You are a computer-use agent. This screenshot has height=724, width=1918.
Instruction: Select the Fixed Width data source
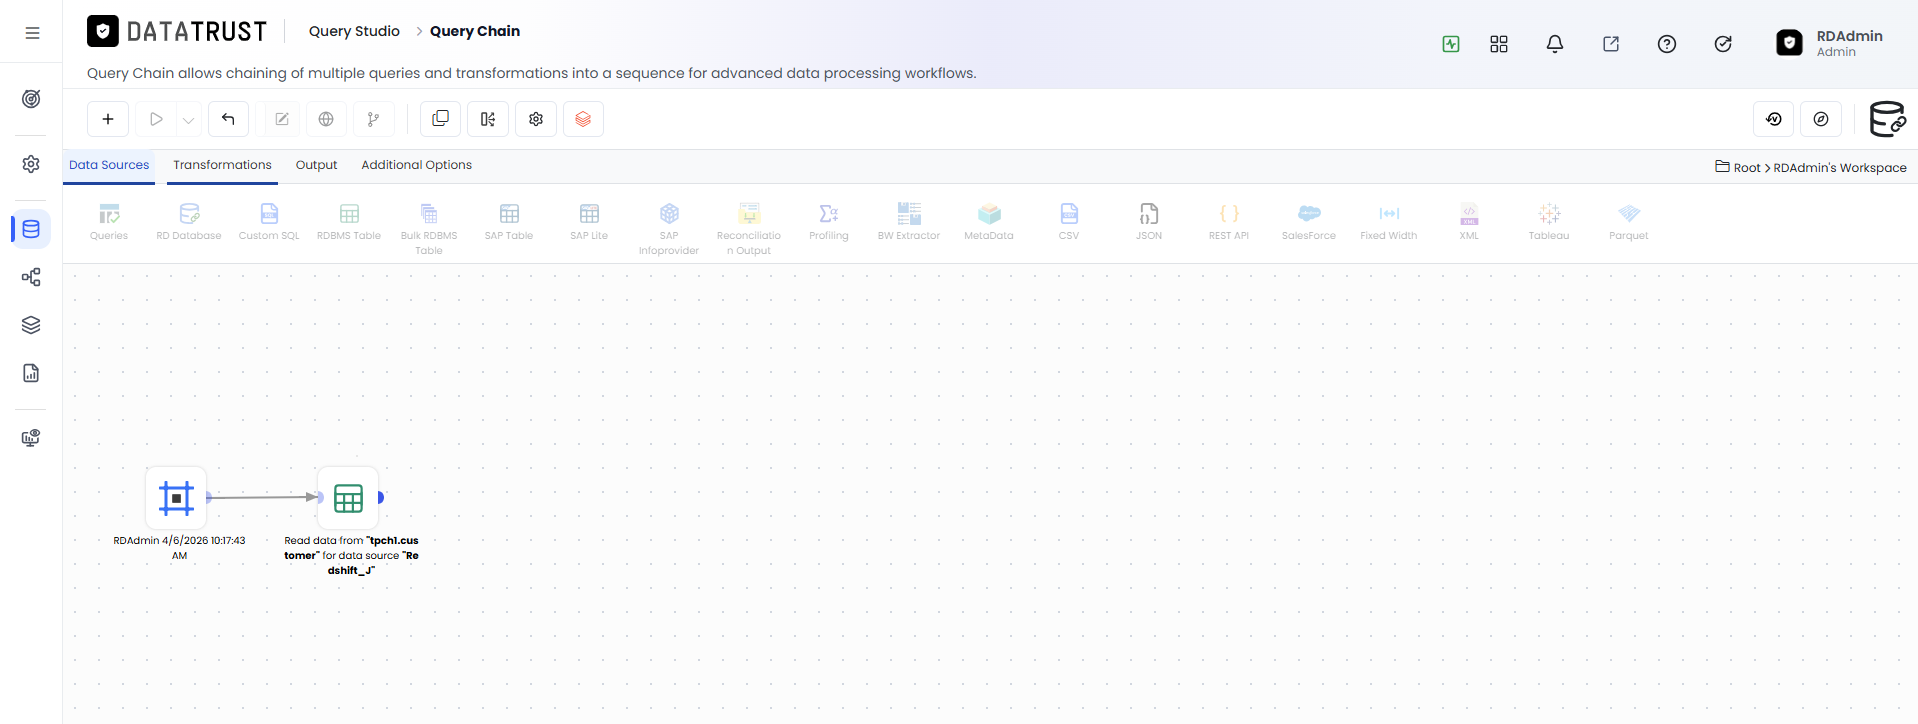click(1389, 222)
